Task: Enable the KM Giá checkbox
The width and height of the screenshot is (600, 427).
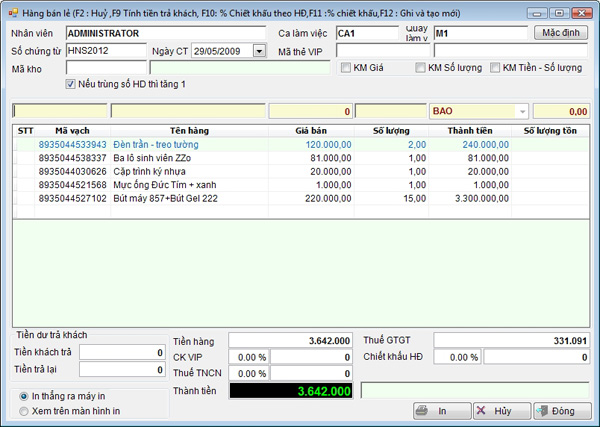Action: [346, 68]
